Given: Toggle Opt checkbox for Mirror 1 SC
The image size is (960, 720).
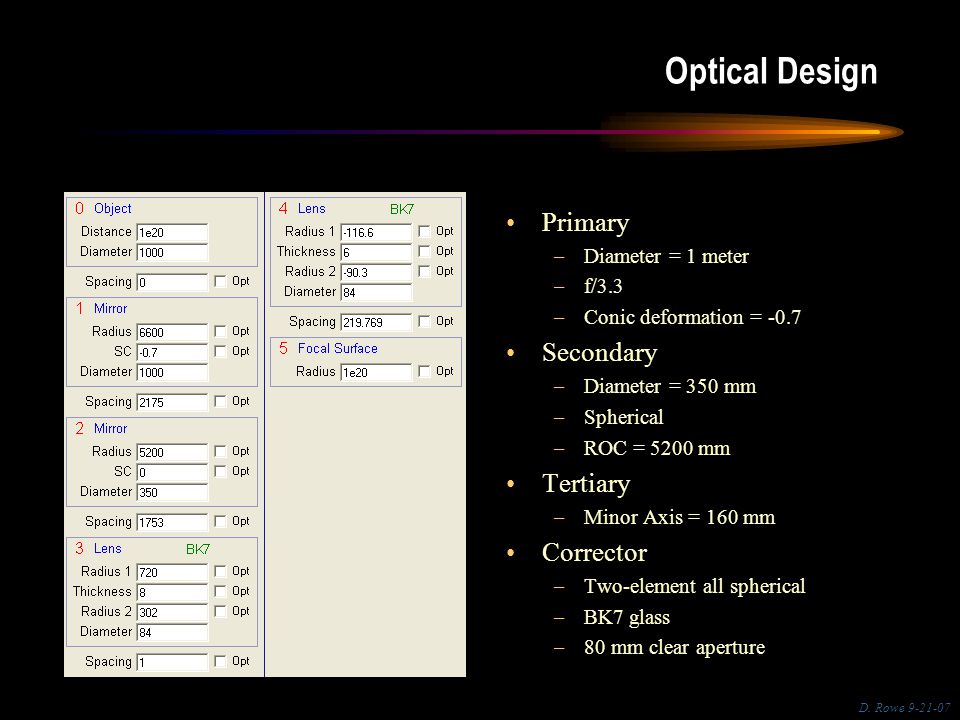Looking at the screenshot, I should [x=220, y=351].
